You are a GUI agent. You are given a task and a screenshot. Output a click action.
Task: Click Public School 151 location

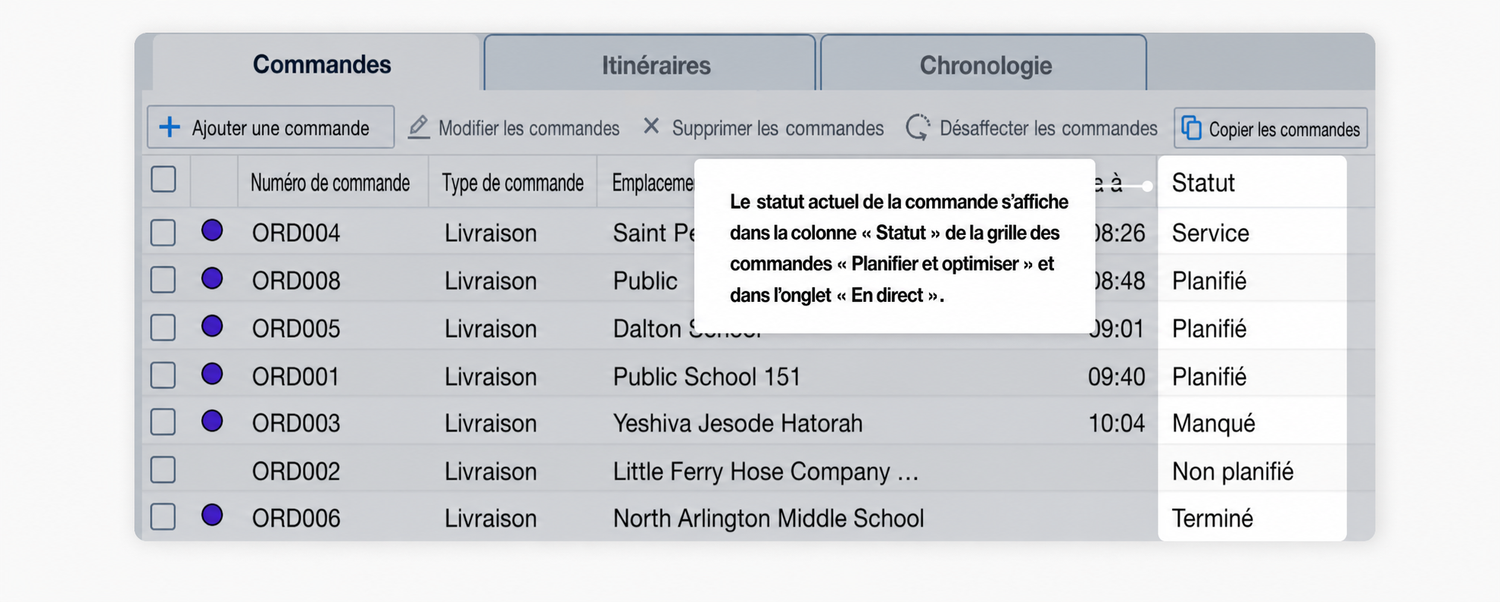(x=707, y=376)
